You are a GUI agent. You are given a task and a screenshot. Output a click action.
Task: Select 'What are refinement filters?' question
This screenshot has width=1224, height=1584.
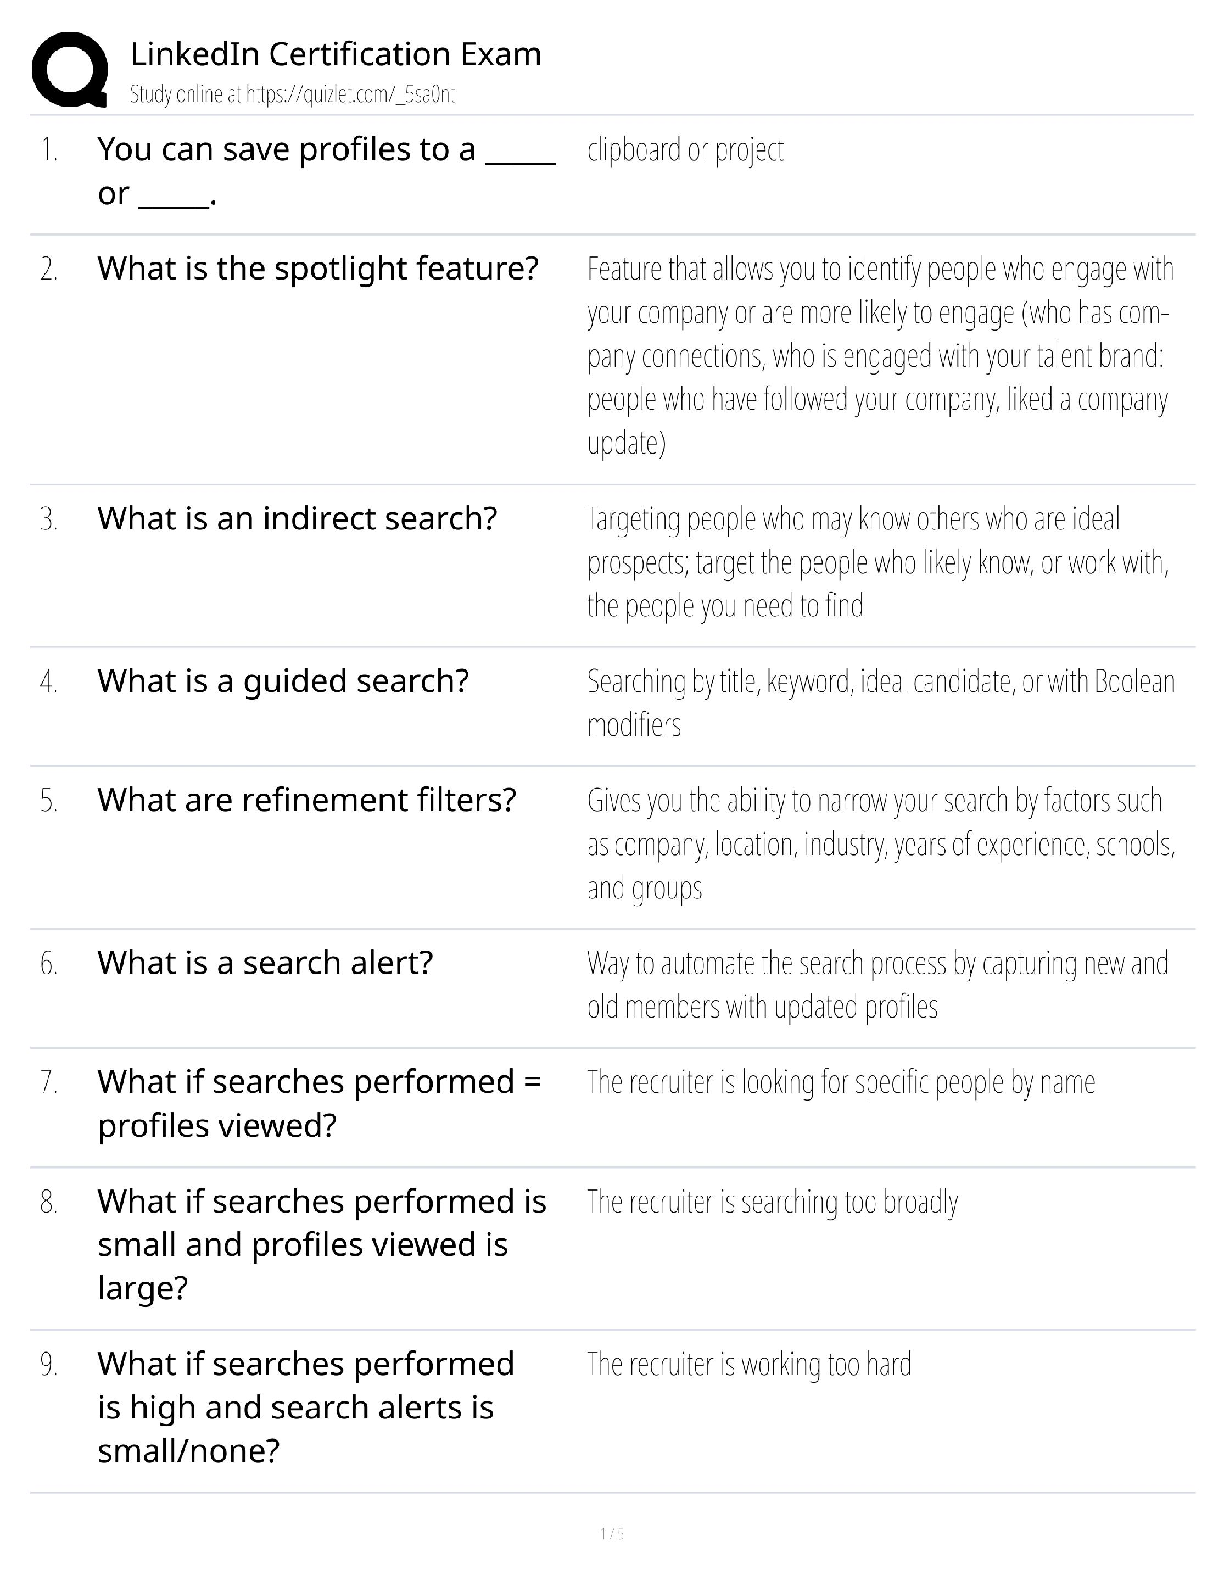307,800
